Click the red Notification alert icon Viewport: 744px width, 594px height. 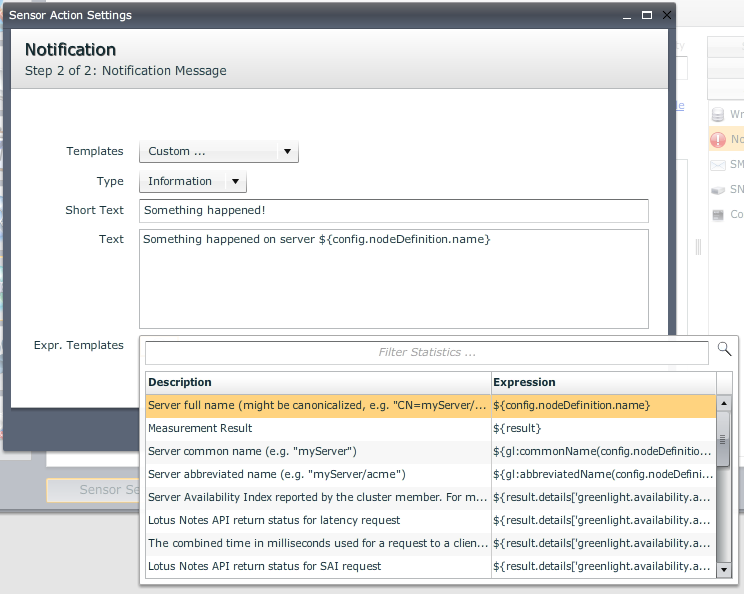717,140
